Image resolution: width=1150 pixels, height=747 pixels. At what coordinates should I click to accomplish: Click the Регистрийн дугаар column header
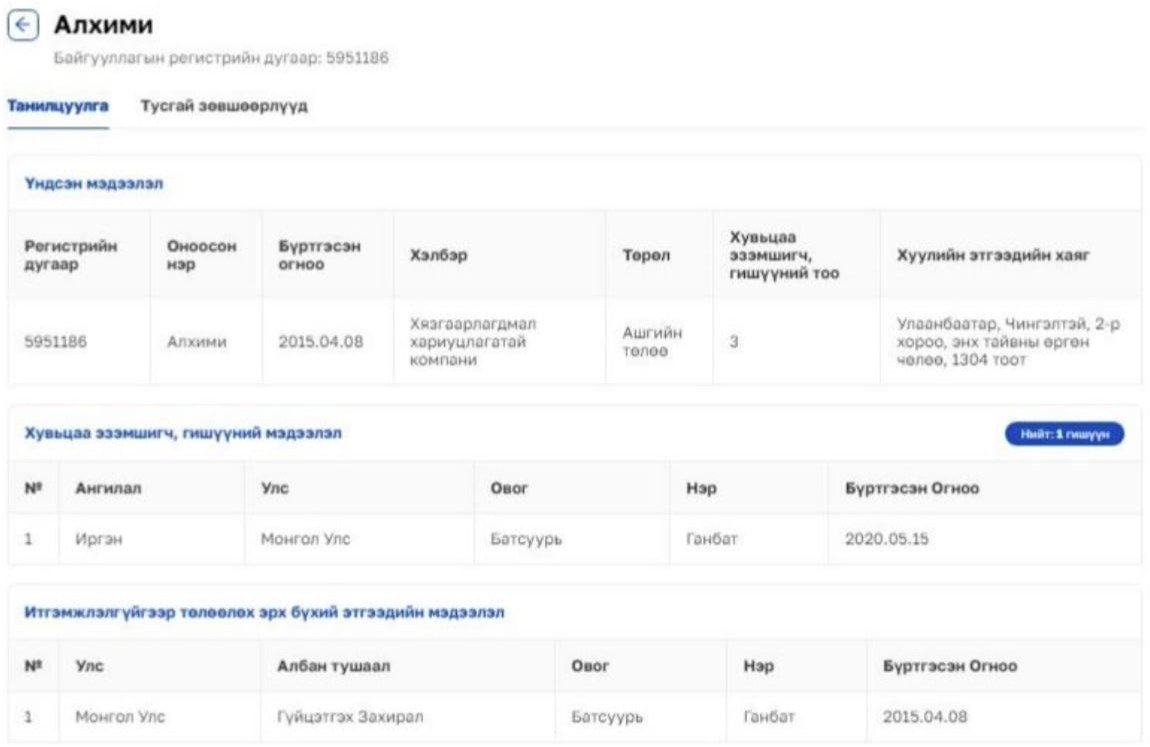71,255
